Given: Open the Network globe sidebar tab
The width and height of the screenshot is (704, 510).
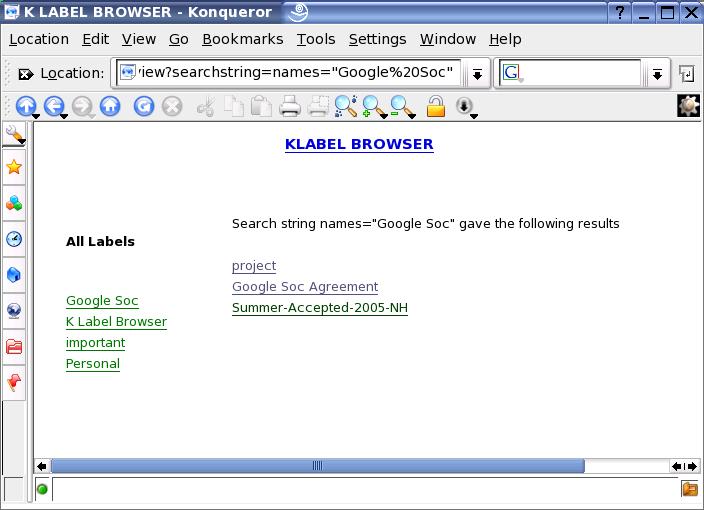Looking at the screenshot, I should pos(14,310).
